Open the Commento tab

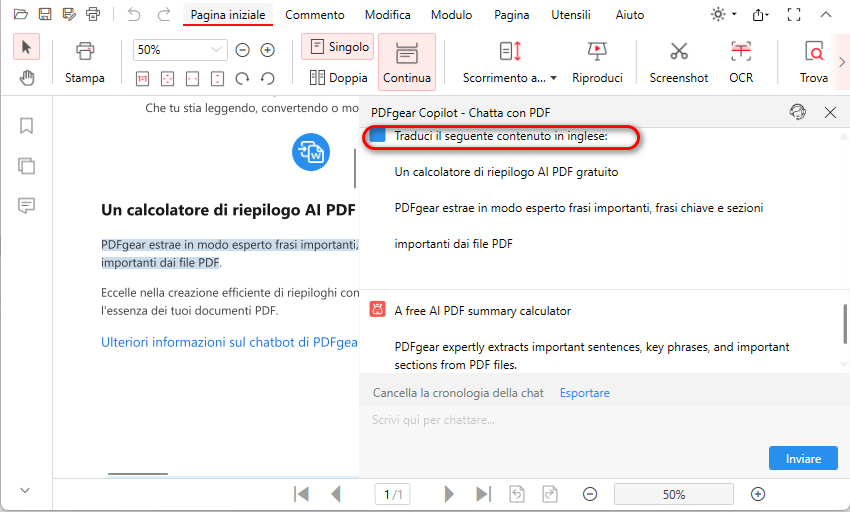point(315,15)
